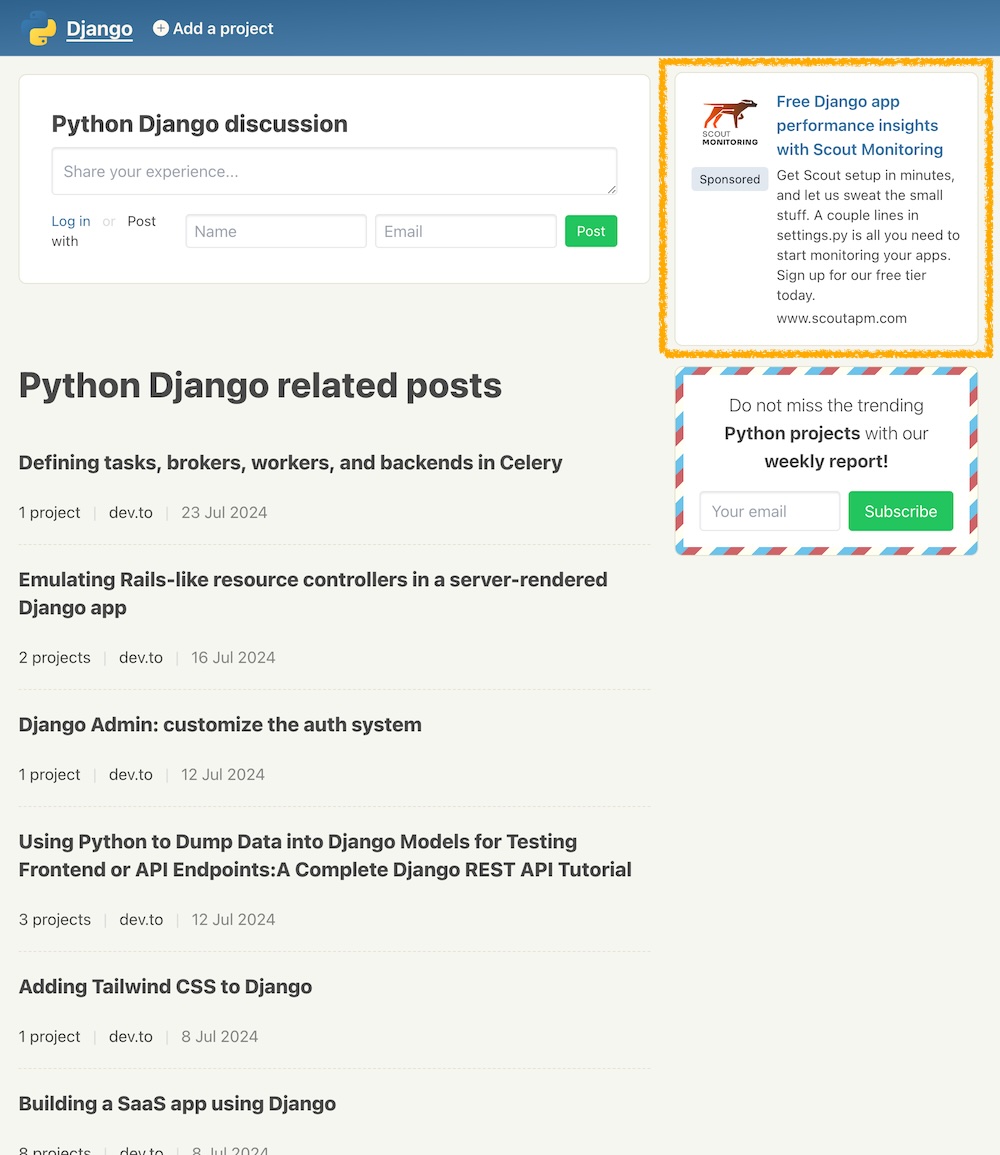Click the www.scoutapm.com URL text
Screen dimensions: 1000x1155
(x=841, y=318)
